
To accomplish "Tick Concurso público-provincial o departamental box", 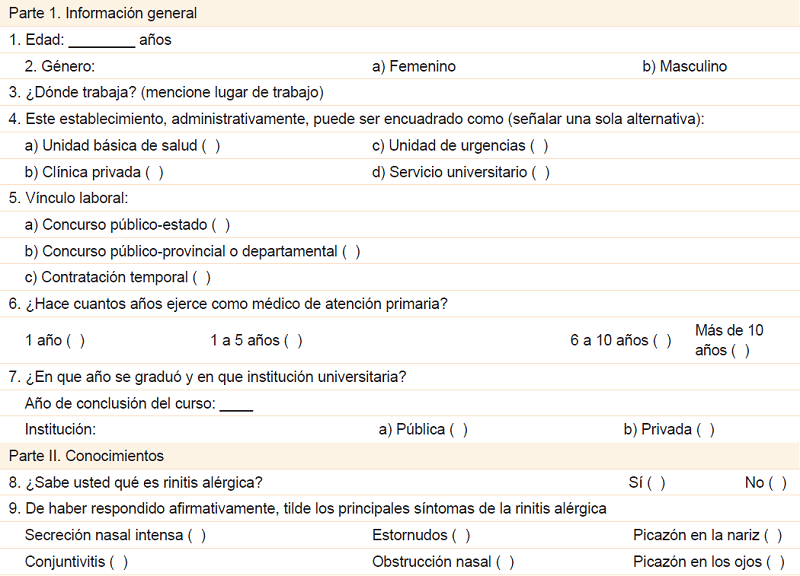I will 351,252.
